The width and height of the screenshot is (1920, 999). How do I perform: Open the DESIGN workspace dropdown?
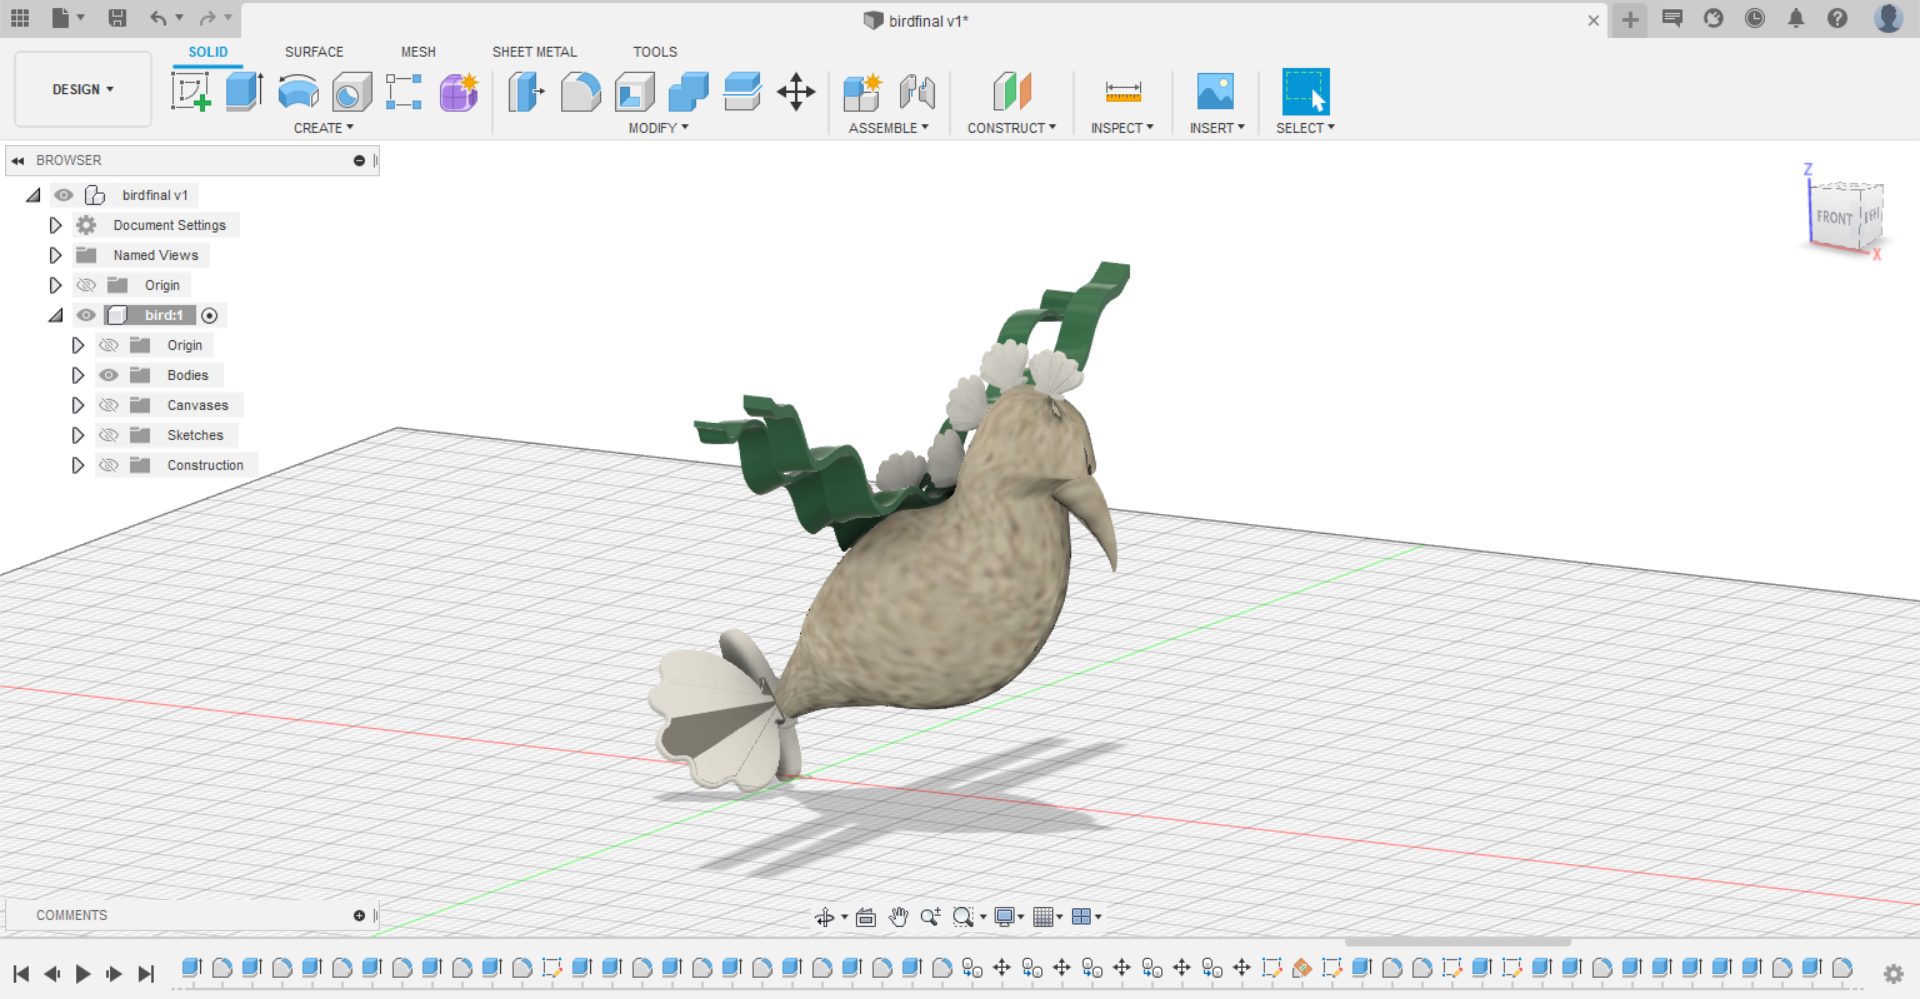click(83, 90)
